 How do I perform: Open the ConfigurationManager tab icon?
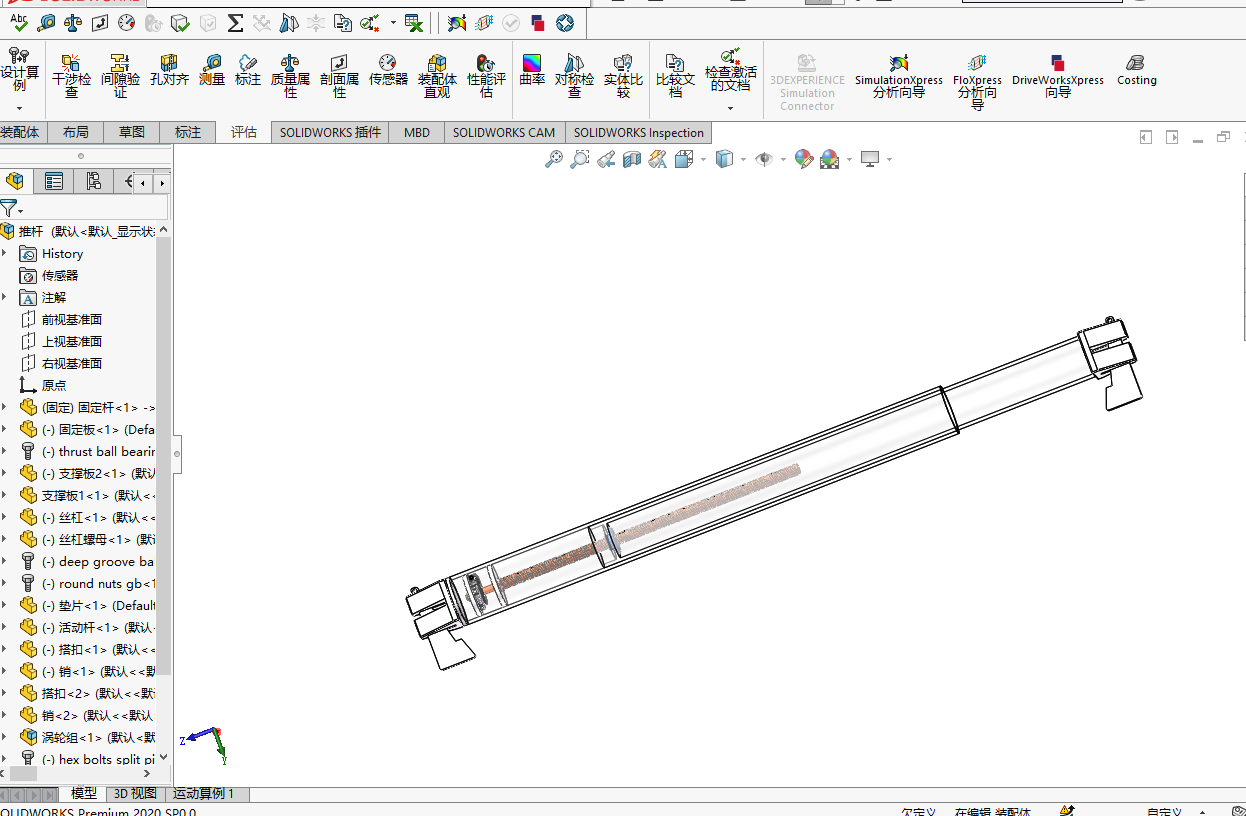point(93,181)
